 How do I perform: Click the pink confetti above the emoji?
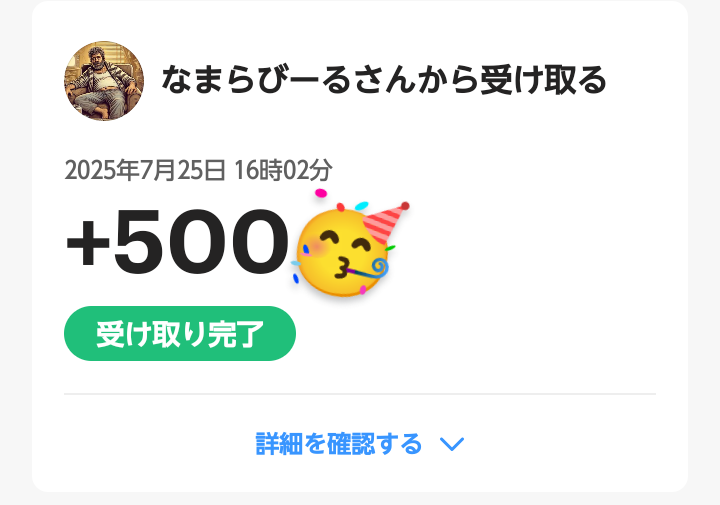pos(321,193)
